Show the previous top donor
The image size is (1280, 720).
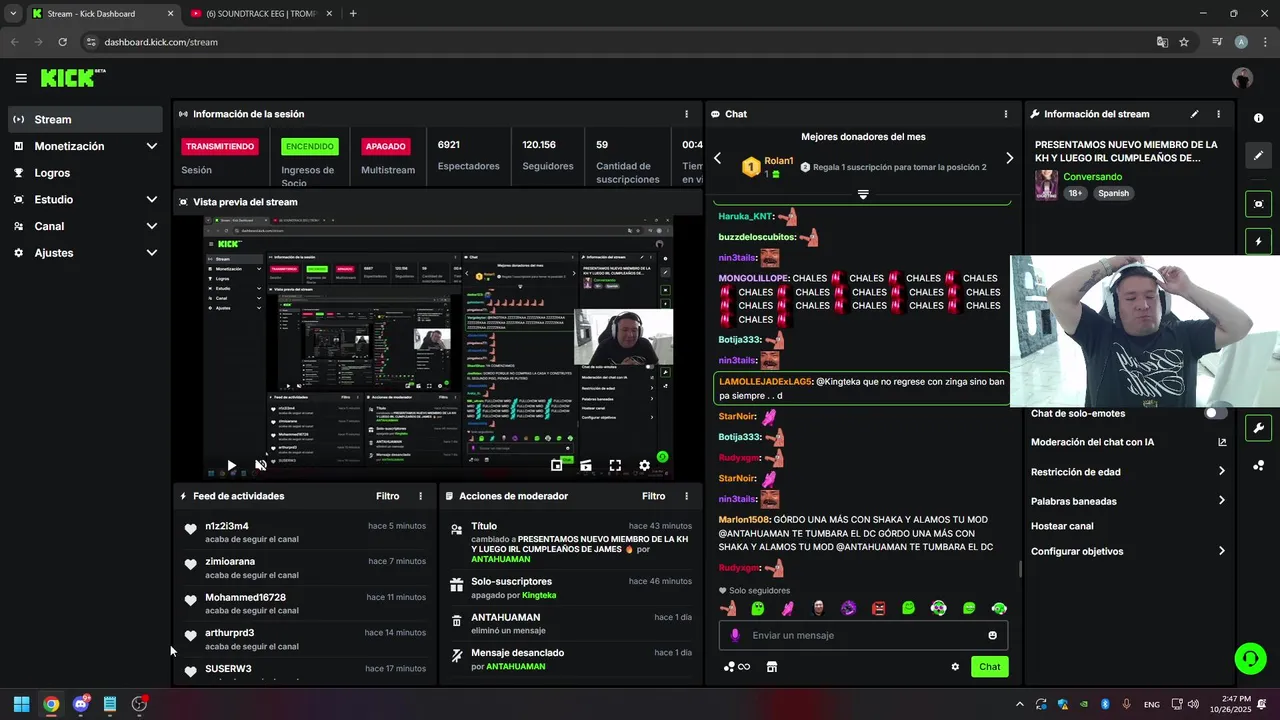coord(717,158)
